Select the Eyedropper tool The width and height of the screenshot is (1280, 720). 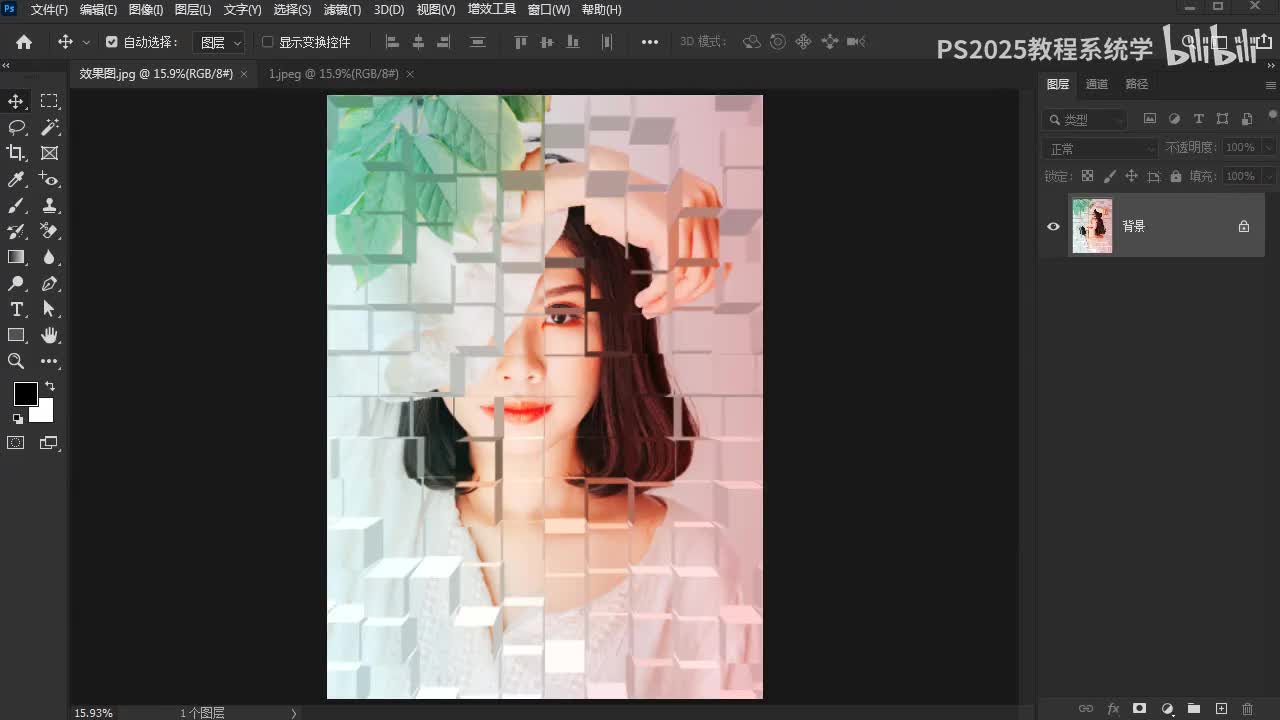click(x=16, y=179)
